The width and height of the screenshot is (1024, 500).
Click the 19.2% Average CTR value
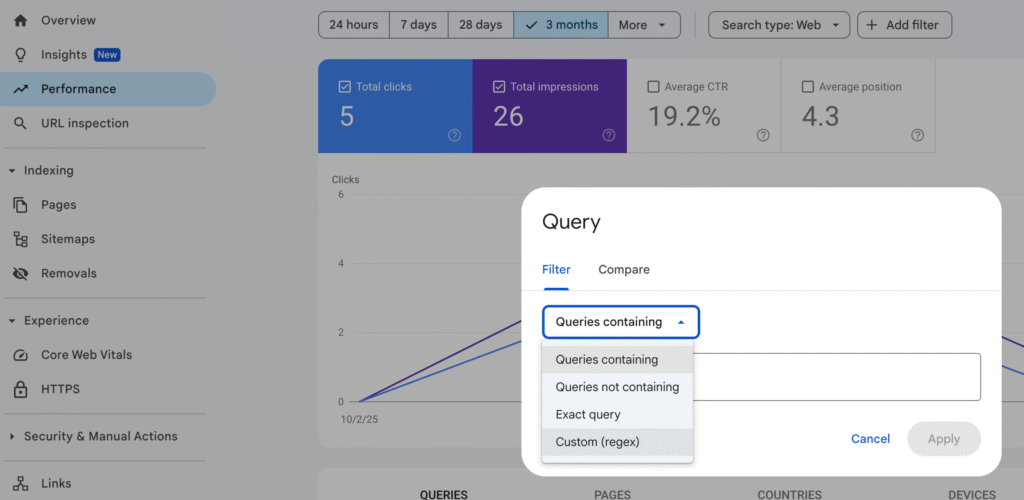[x=684, y=116]
